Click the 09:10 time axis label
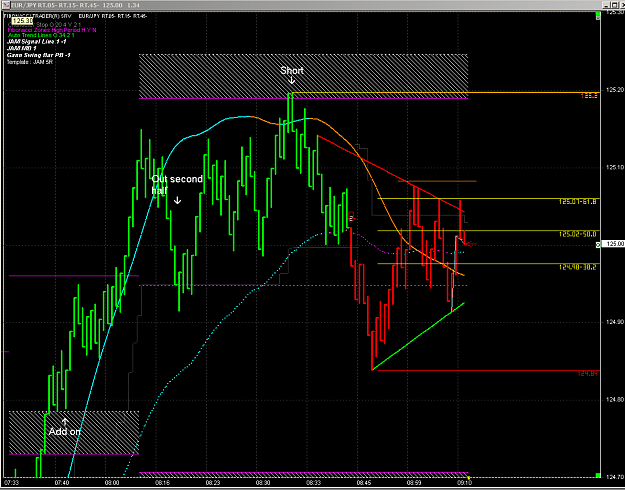The image size is (625, 490). coord(464,483)
